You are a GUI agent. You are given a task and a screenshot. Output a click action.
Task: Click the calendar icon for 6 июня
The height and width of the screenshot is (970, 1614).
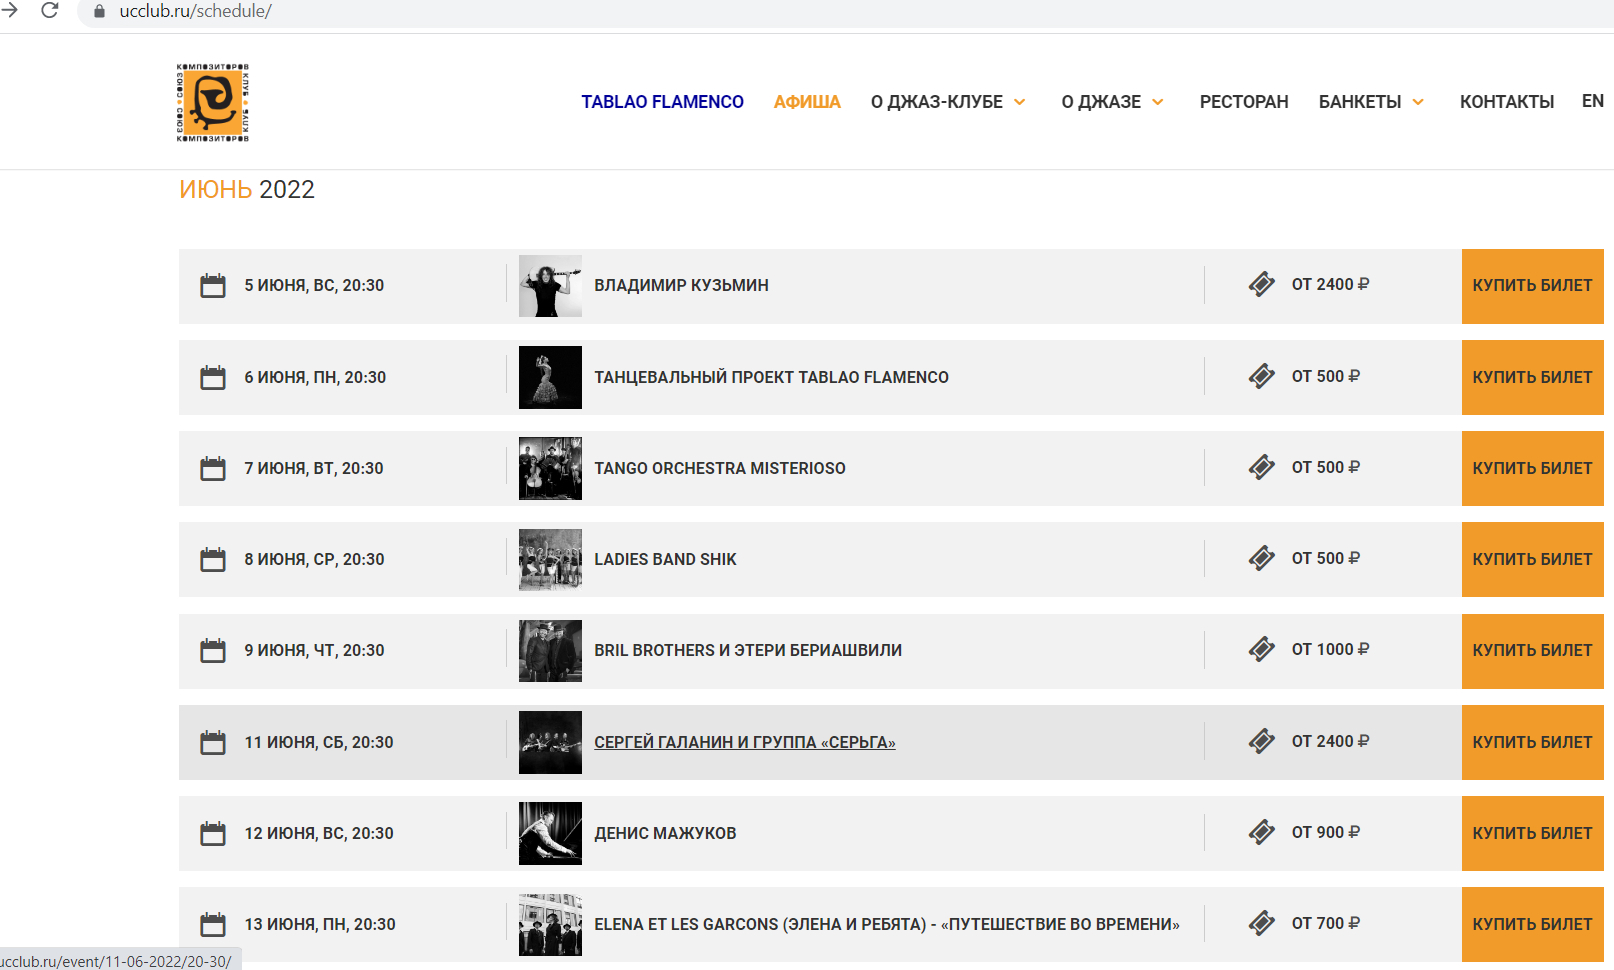coord(213,377)
